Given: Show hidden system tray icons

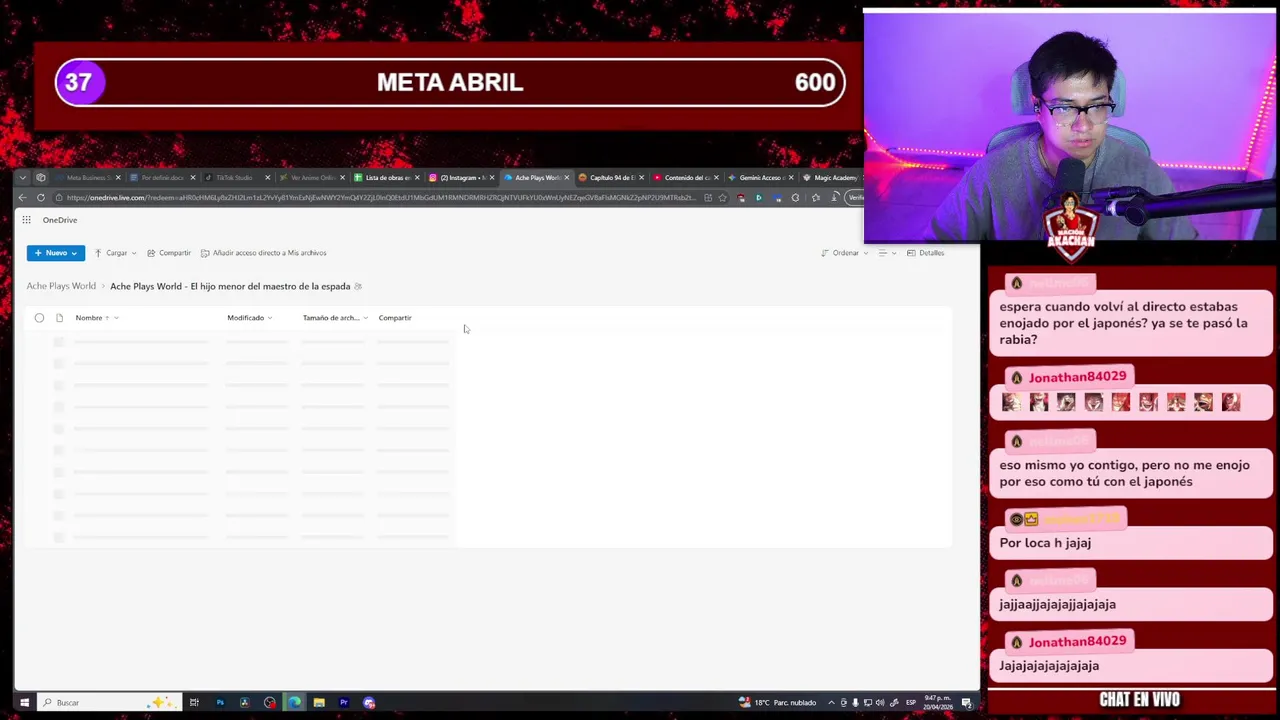Looking at the screenshot, I should (x=831, y=703).
